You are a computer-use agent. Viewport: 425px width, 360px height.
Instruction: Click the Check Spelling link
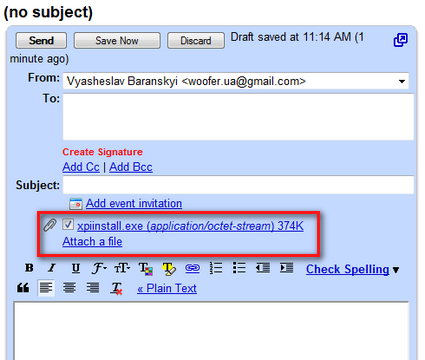click(x=348, y=269)
